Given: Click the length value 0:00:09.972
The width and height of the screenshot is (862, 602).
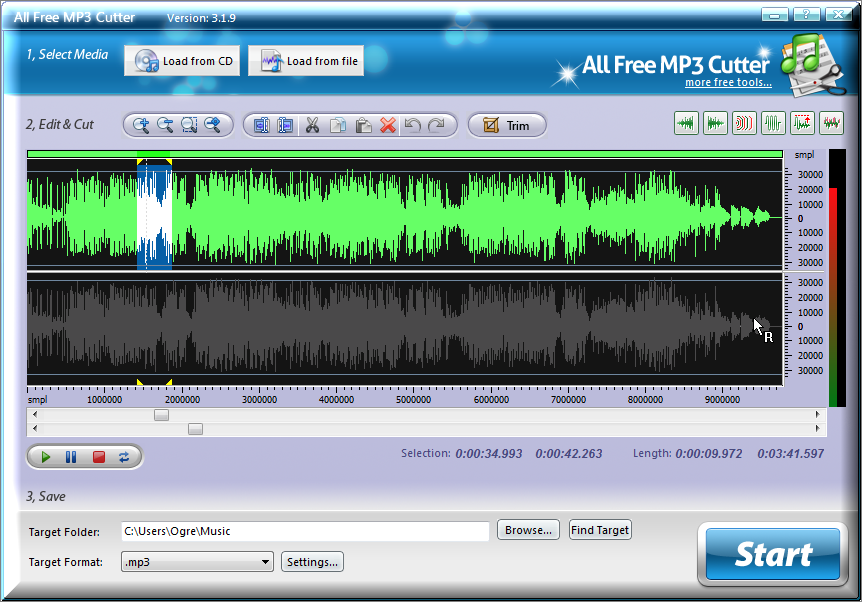Looking at the screenshot, I should click(709, 454).
